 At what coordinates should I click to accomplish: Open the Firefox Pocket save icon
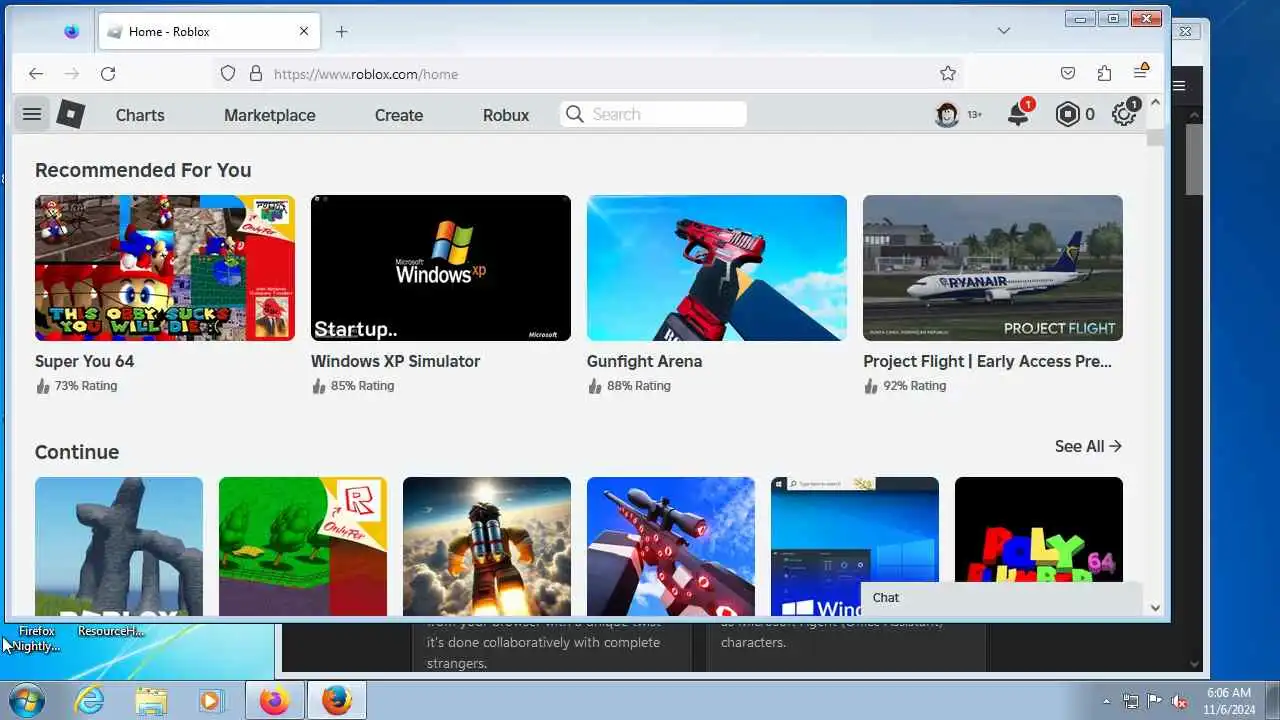pos(1068,73)
